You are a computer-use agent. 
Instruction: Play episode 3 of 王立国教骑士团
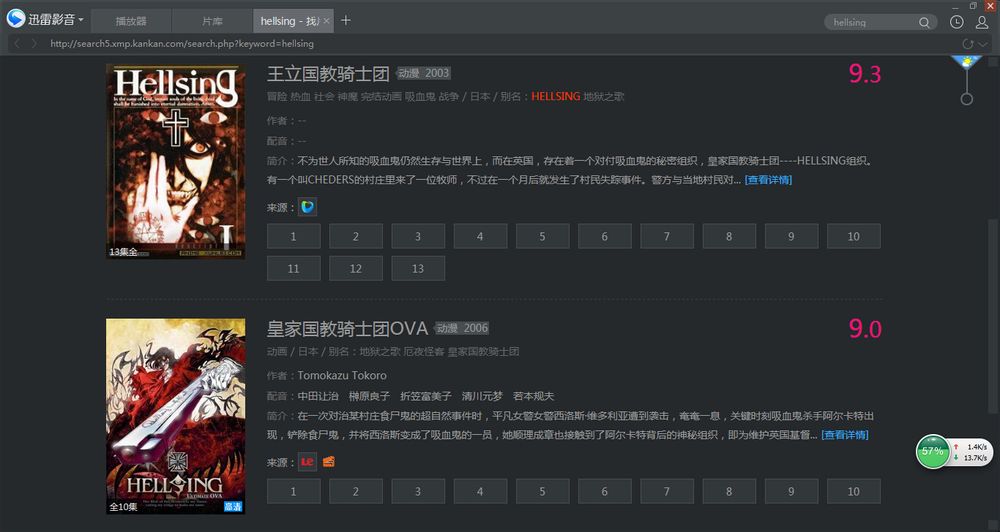click(418, 236)
